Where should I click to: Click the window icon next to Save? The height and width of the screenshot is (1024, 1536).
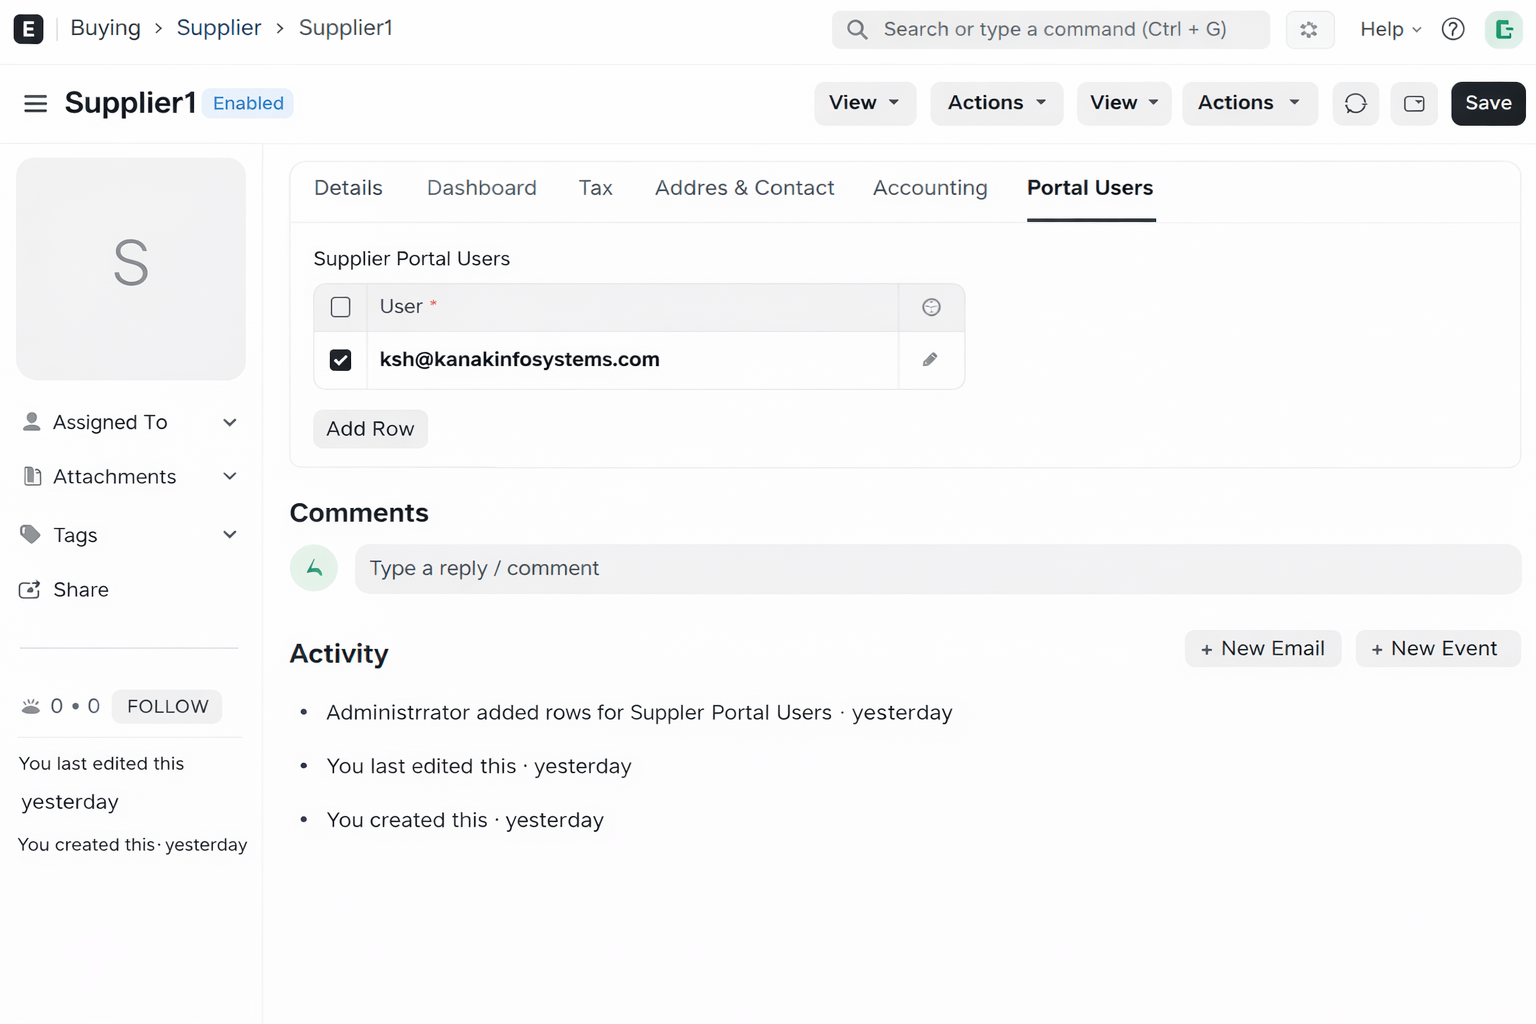point(1414,103)
